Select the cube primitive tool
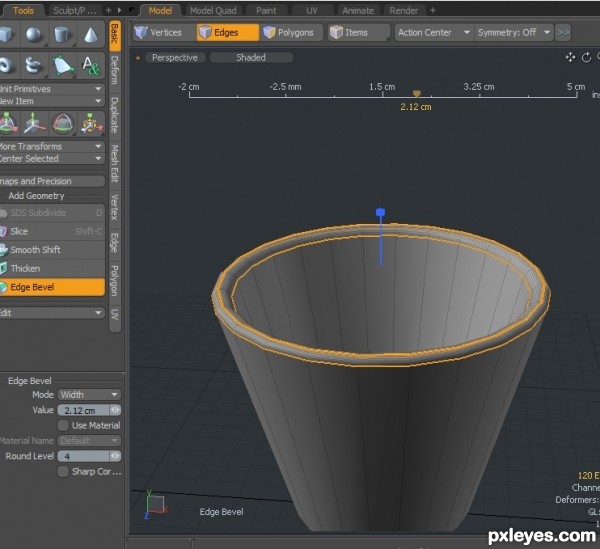Image resolution: width=600 pixels, height=549 pixels. click(8, 35)
